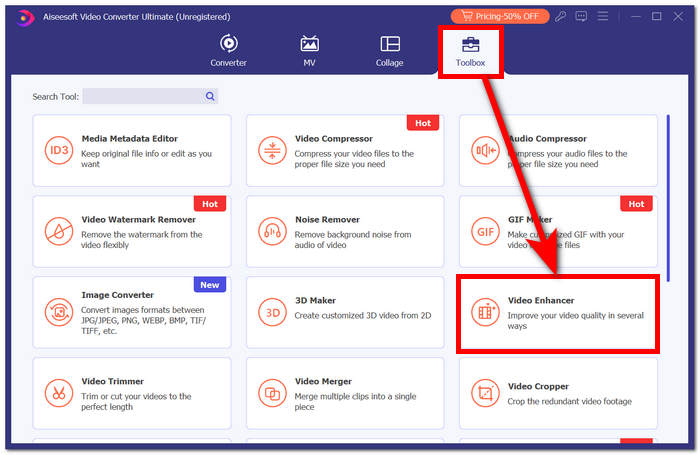Click the Video Compressor icon

pos(272,150)
